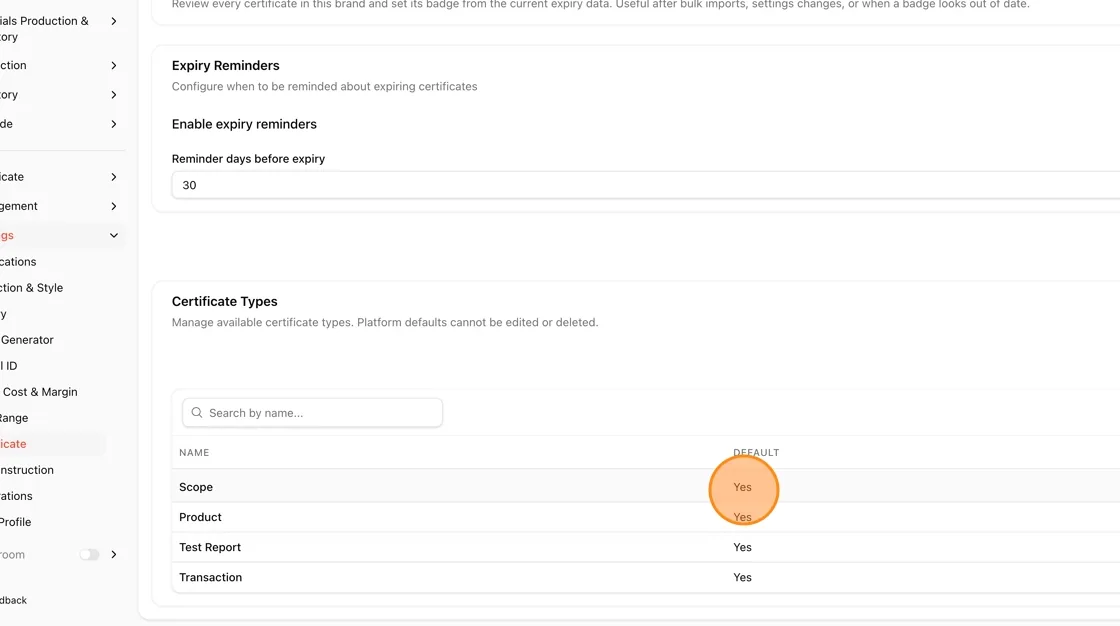The image size is (1120, 626).
Task: Click the NAME column header
Action: pos(194,452)
